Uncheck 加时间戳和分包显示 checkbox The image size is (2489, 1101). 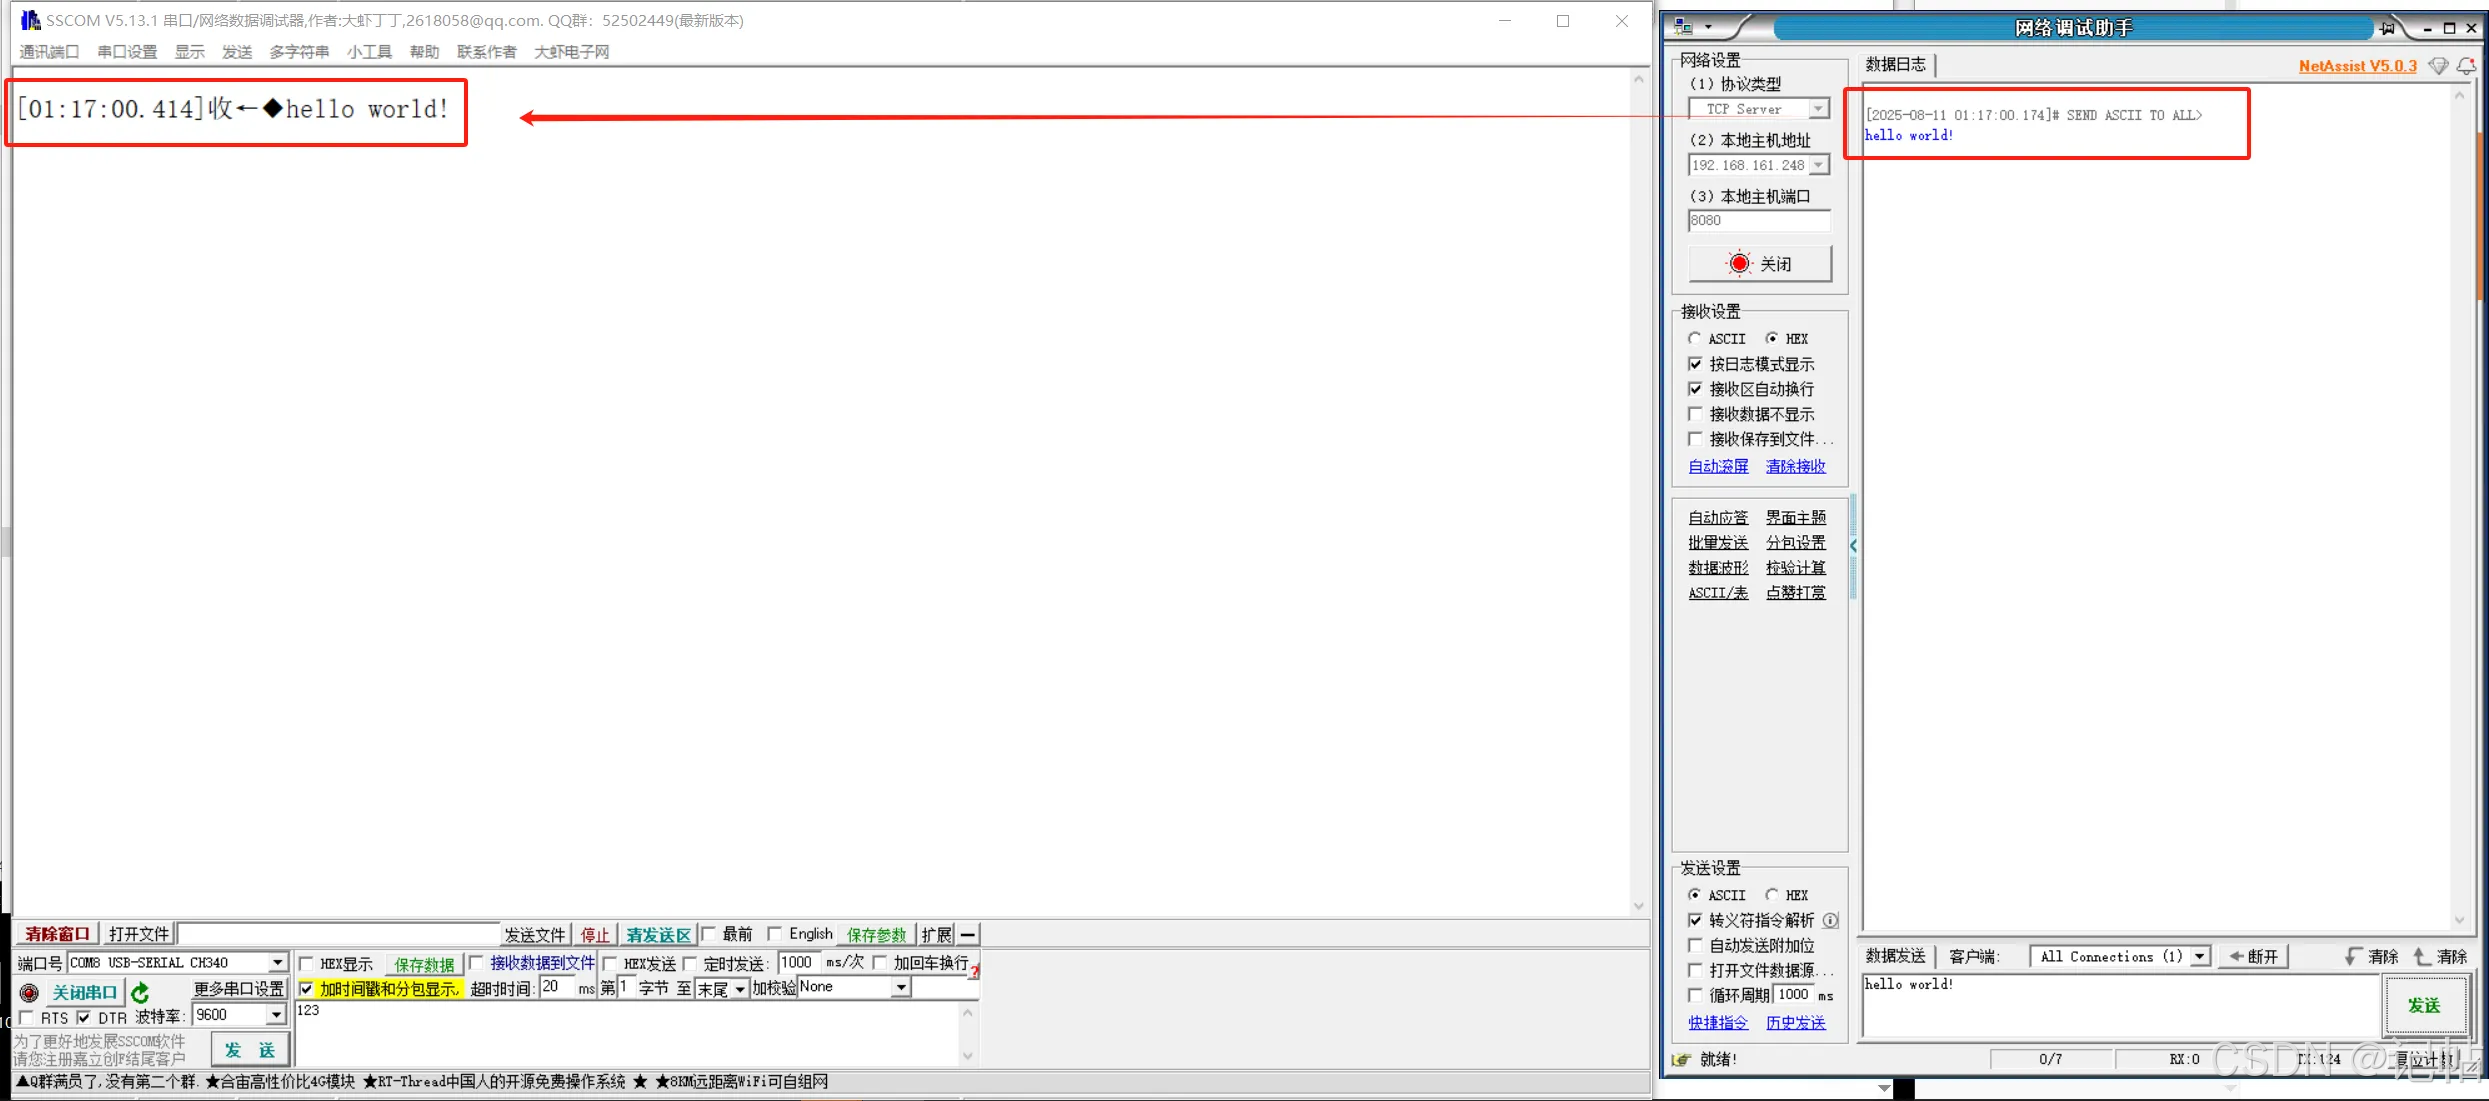(307, 989)
